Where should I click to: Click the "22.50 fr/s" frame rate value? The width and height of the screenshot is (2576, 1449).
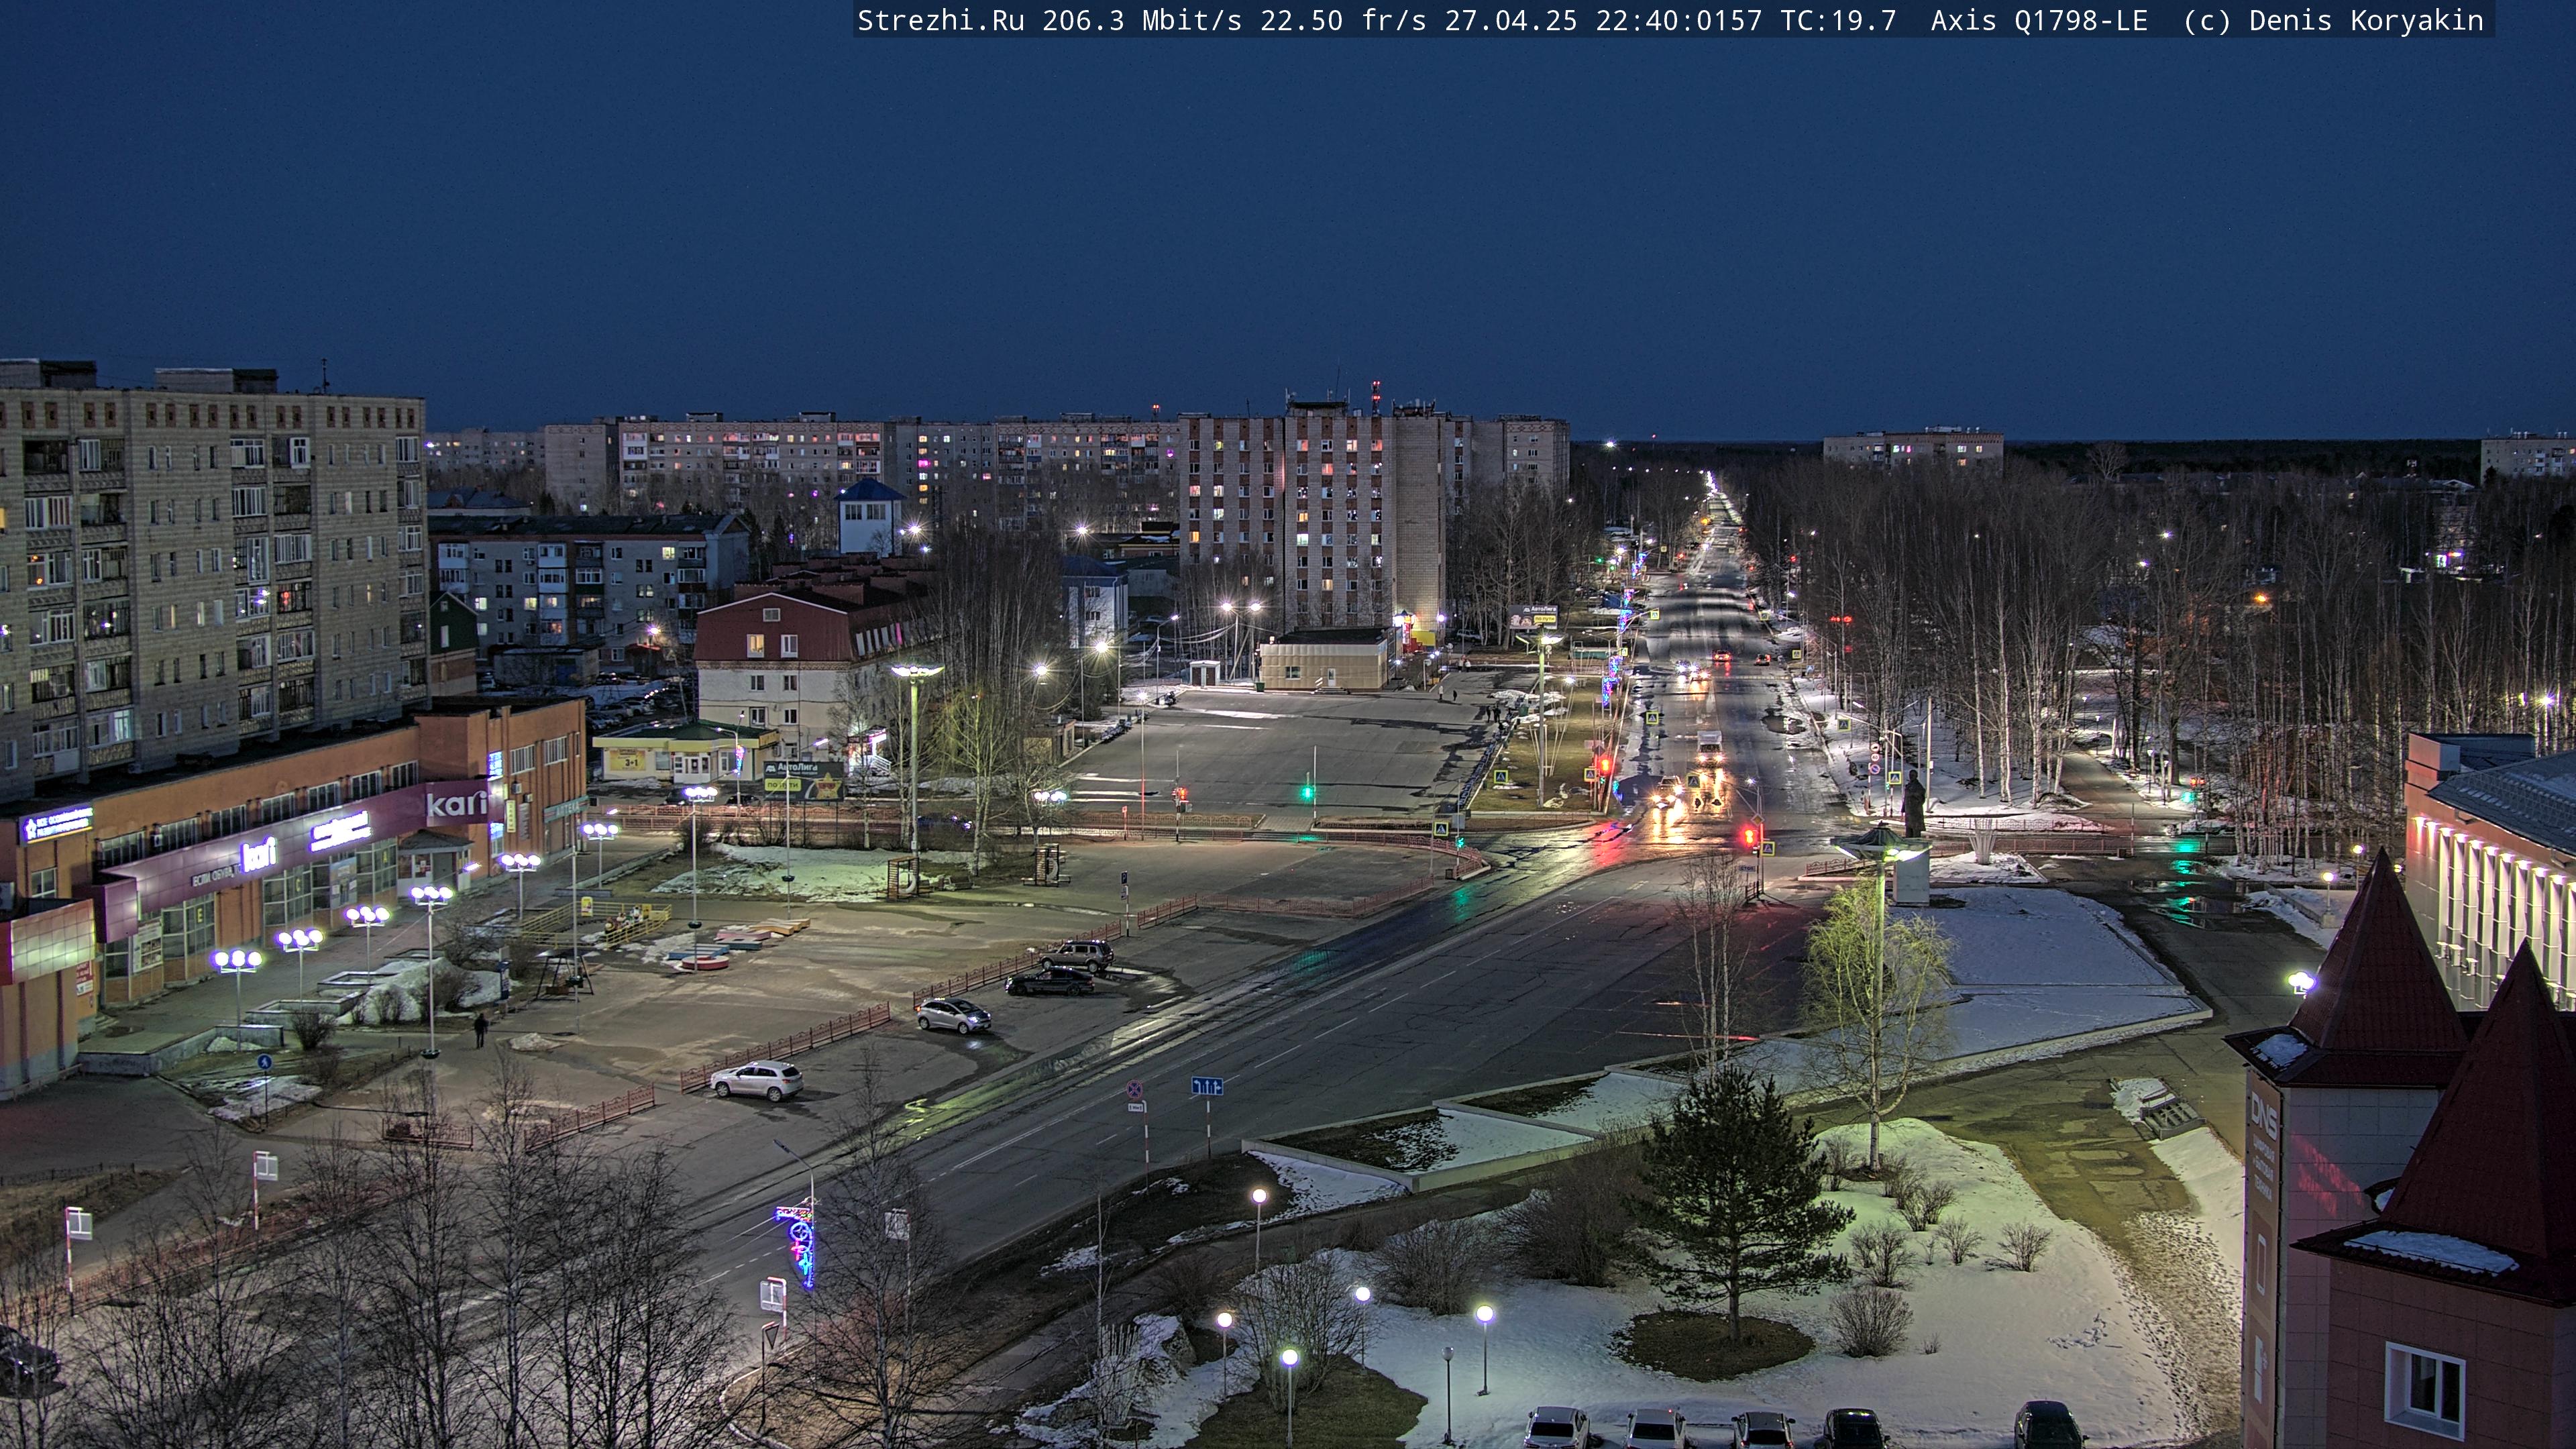(x=1343, y=21)
